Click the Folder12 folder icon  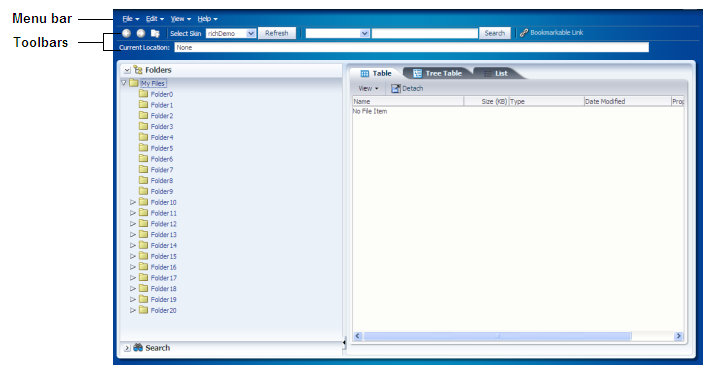143,224
